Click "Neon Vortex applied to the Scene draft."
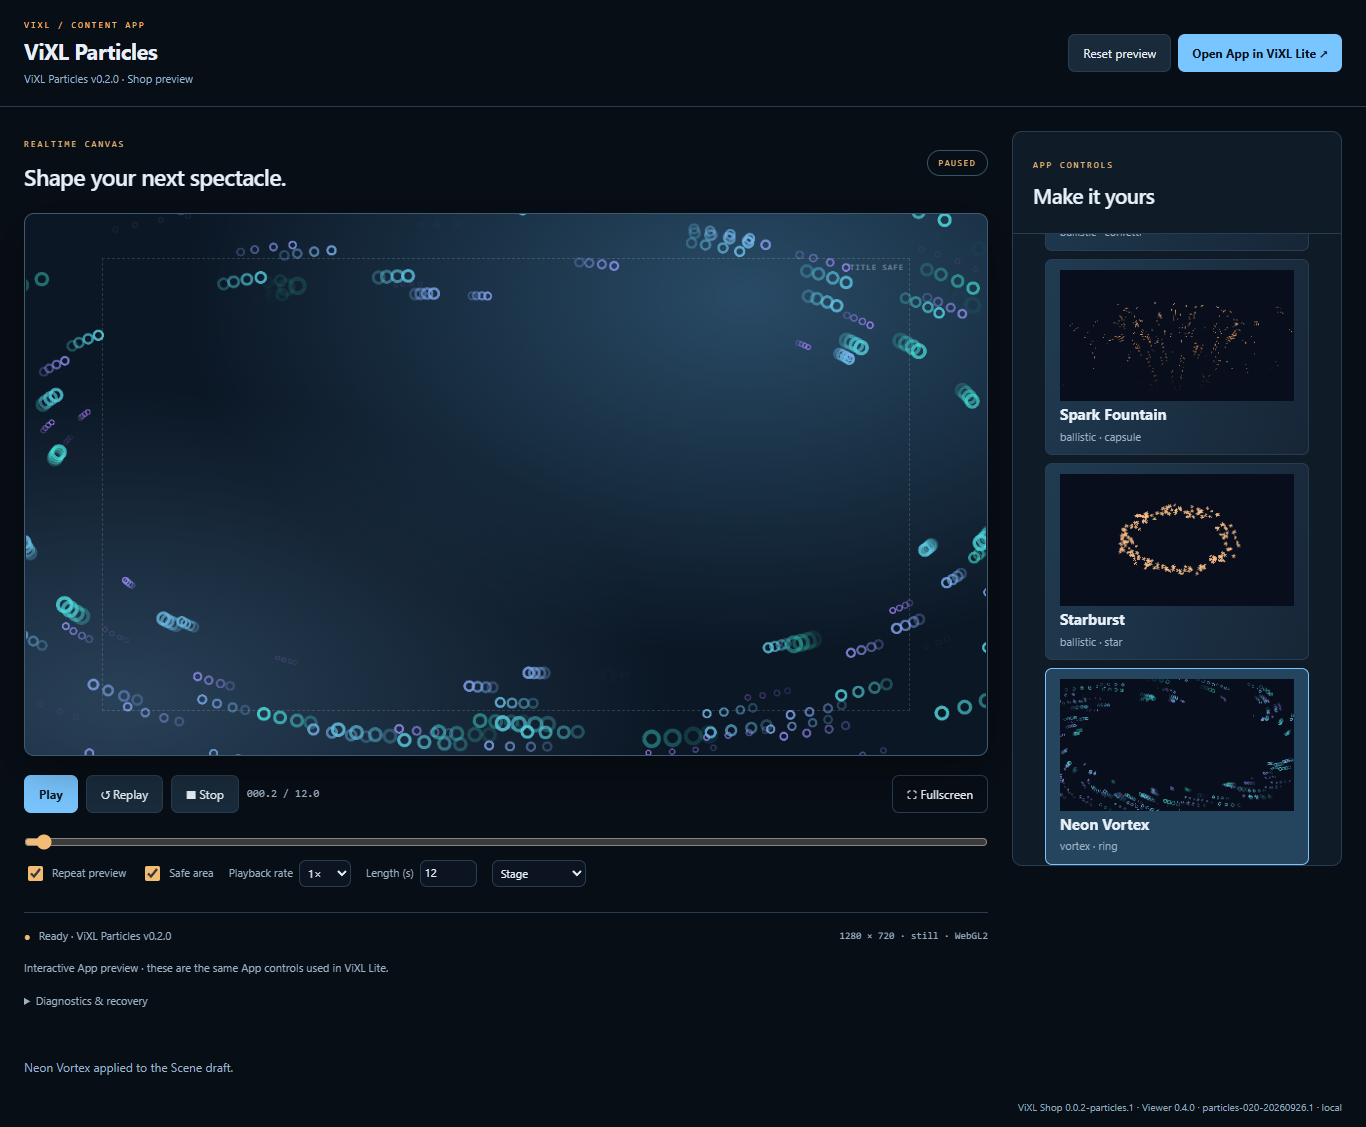Image resolution: width=1366 pixels, height=1127 pixels. (x=129, y=1068)
